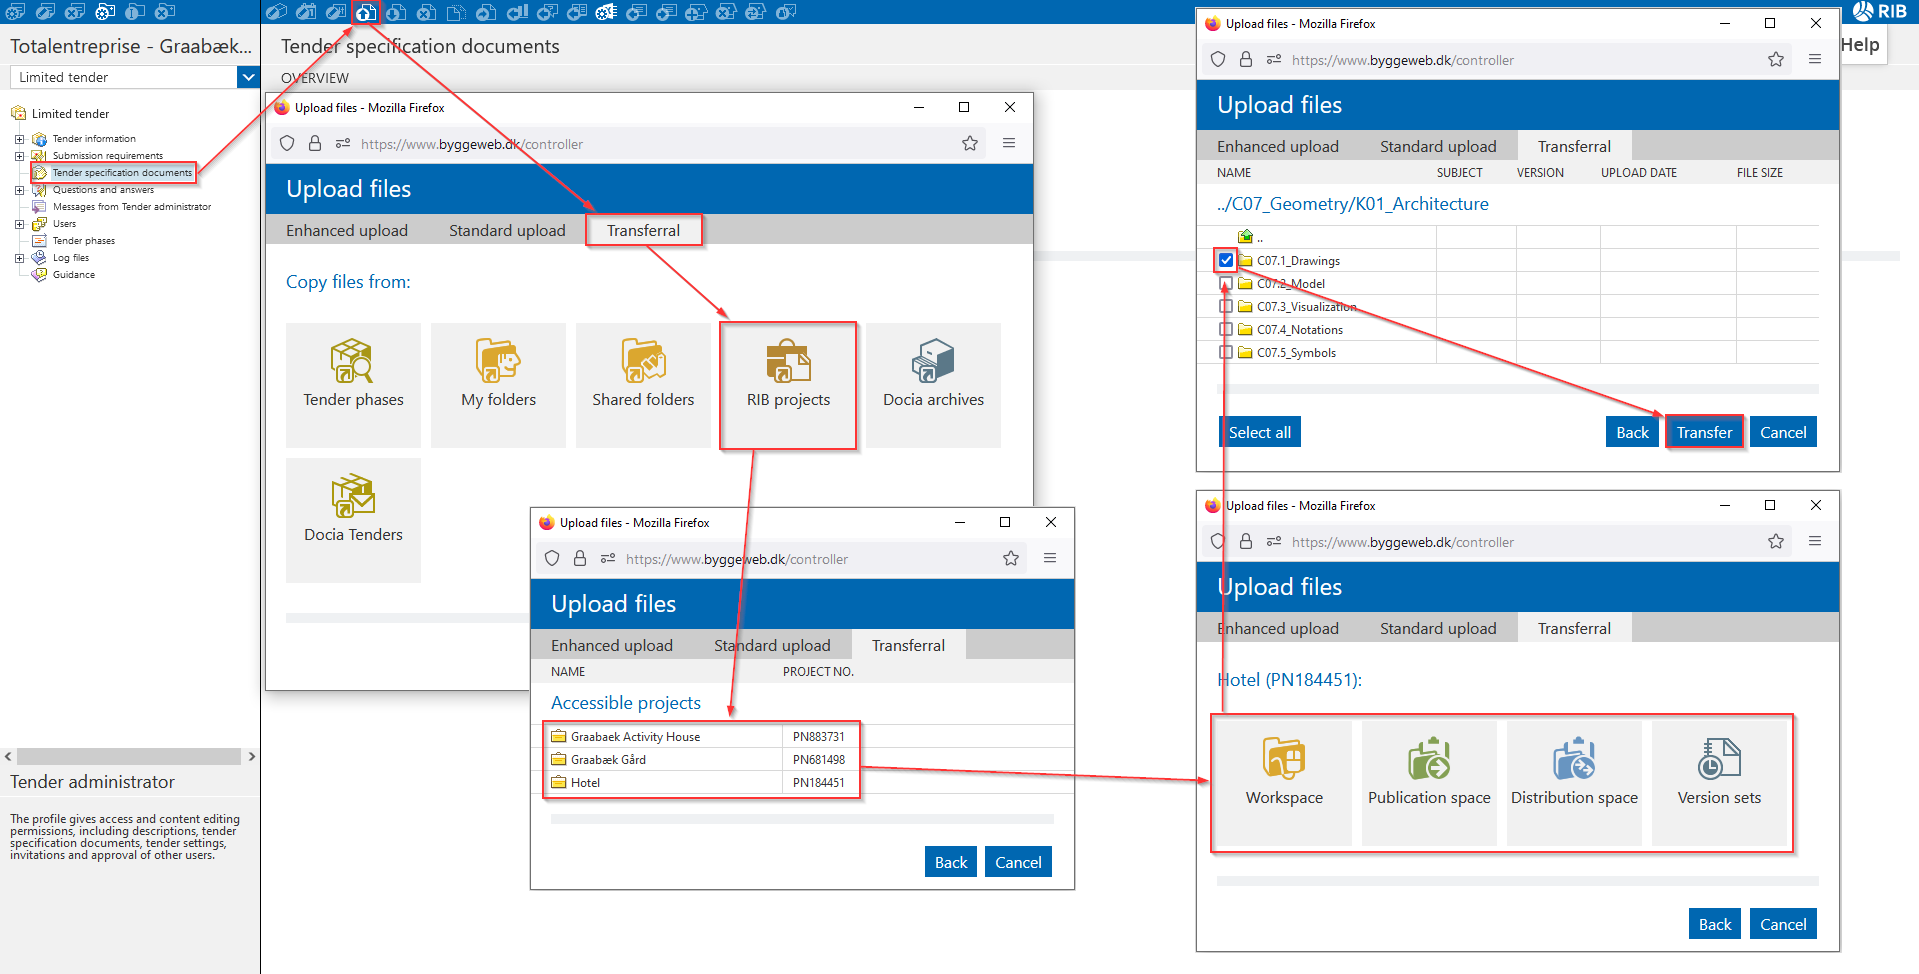Open Shared folders source
The height and width of the screenshot is (974, 1919).
coord(643,385)
